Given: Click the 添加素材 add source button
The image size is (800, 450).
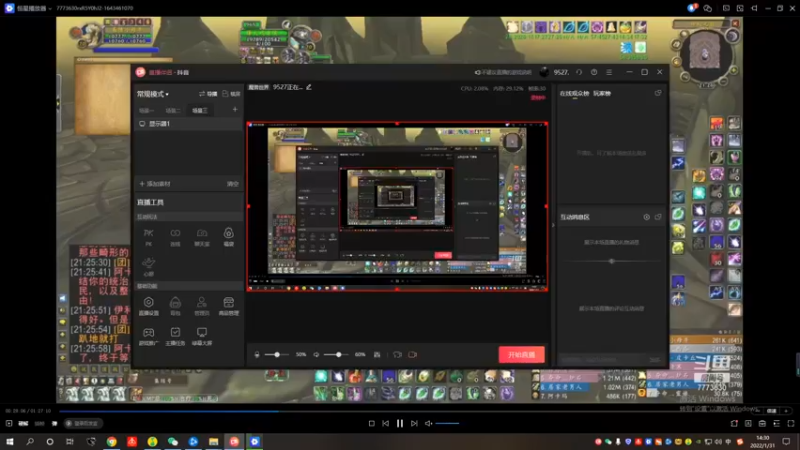Looking at the screenshot, I should 155,184.
